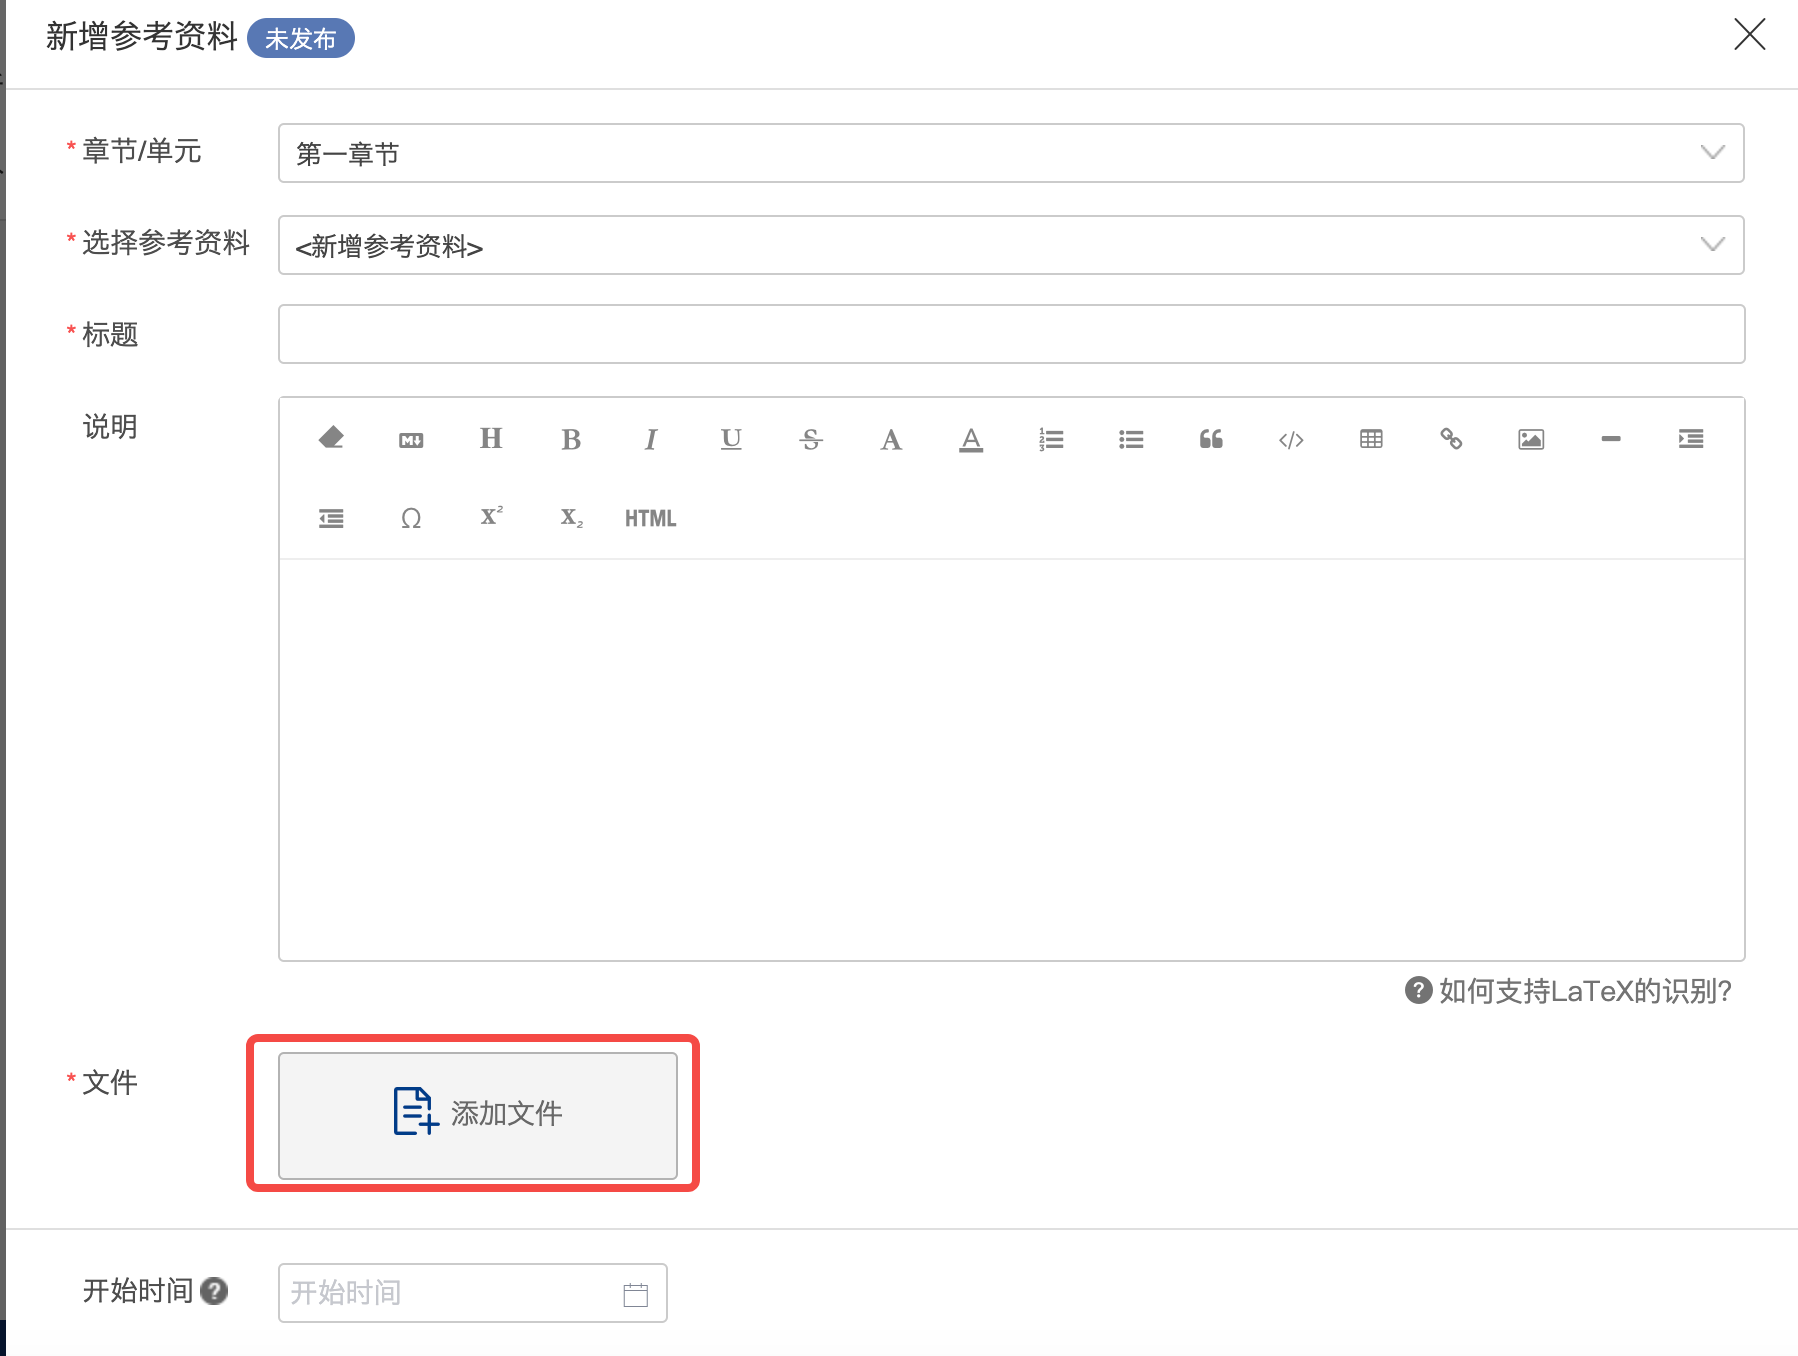The width and height of the screenshot is (1798, 1356).
Task: Apply italic formatting in the editor
Action: click(x=651, y=440)
